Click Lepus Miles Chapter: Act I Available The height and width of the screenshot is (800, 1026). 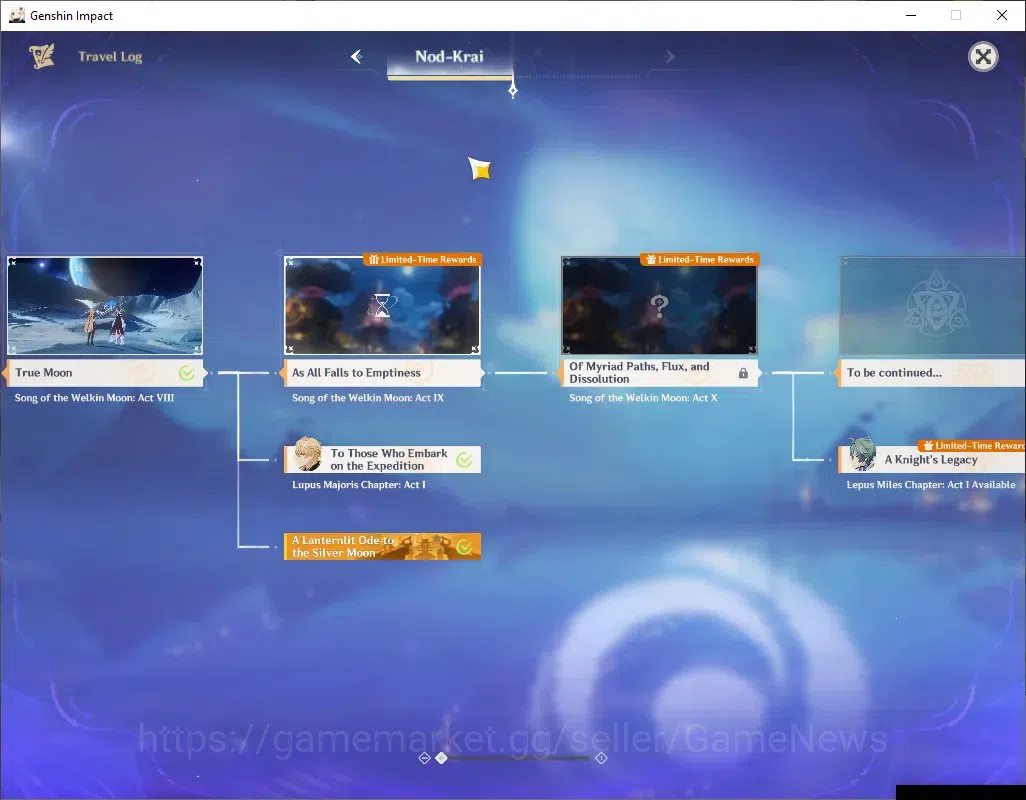(931, 485)
